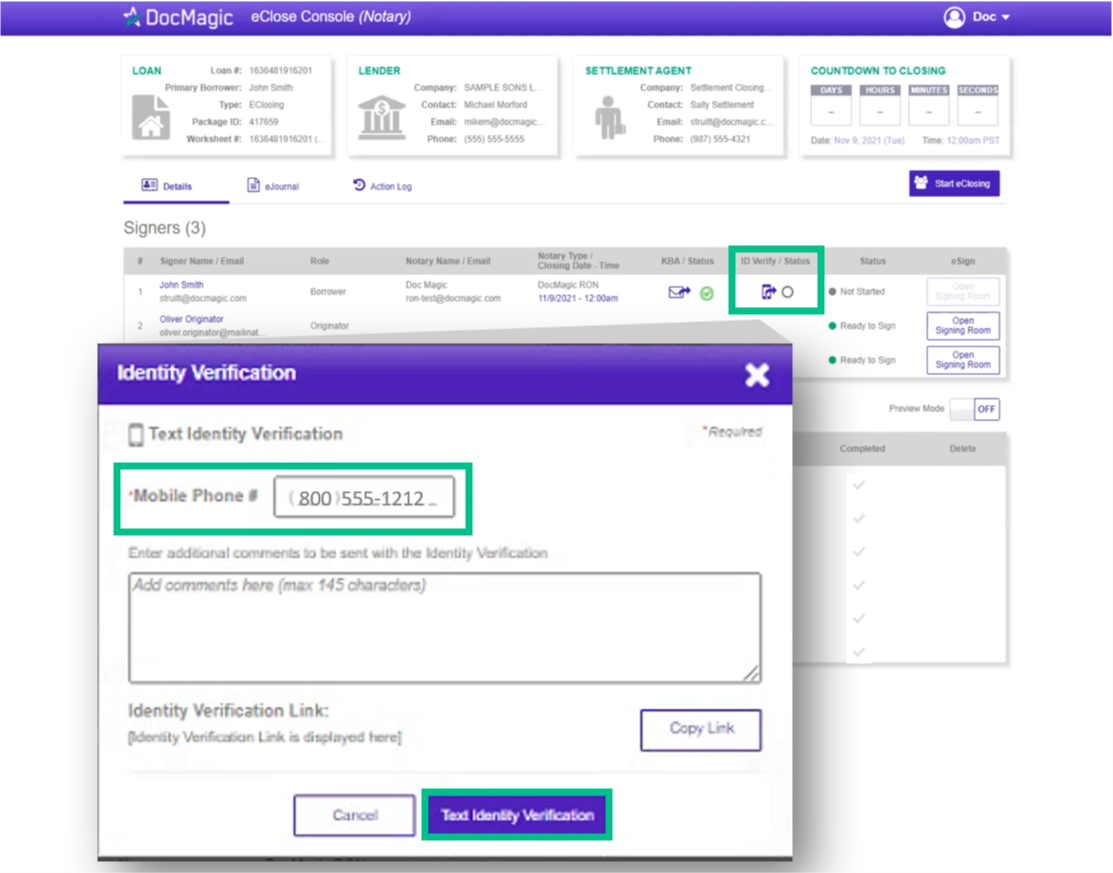Click the first Completed checkmark

pos(859,485)
